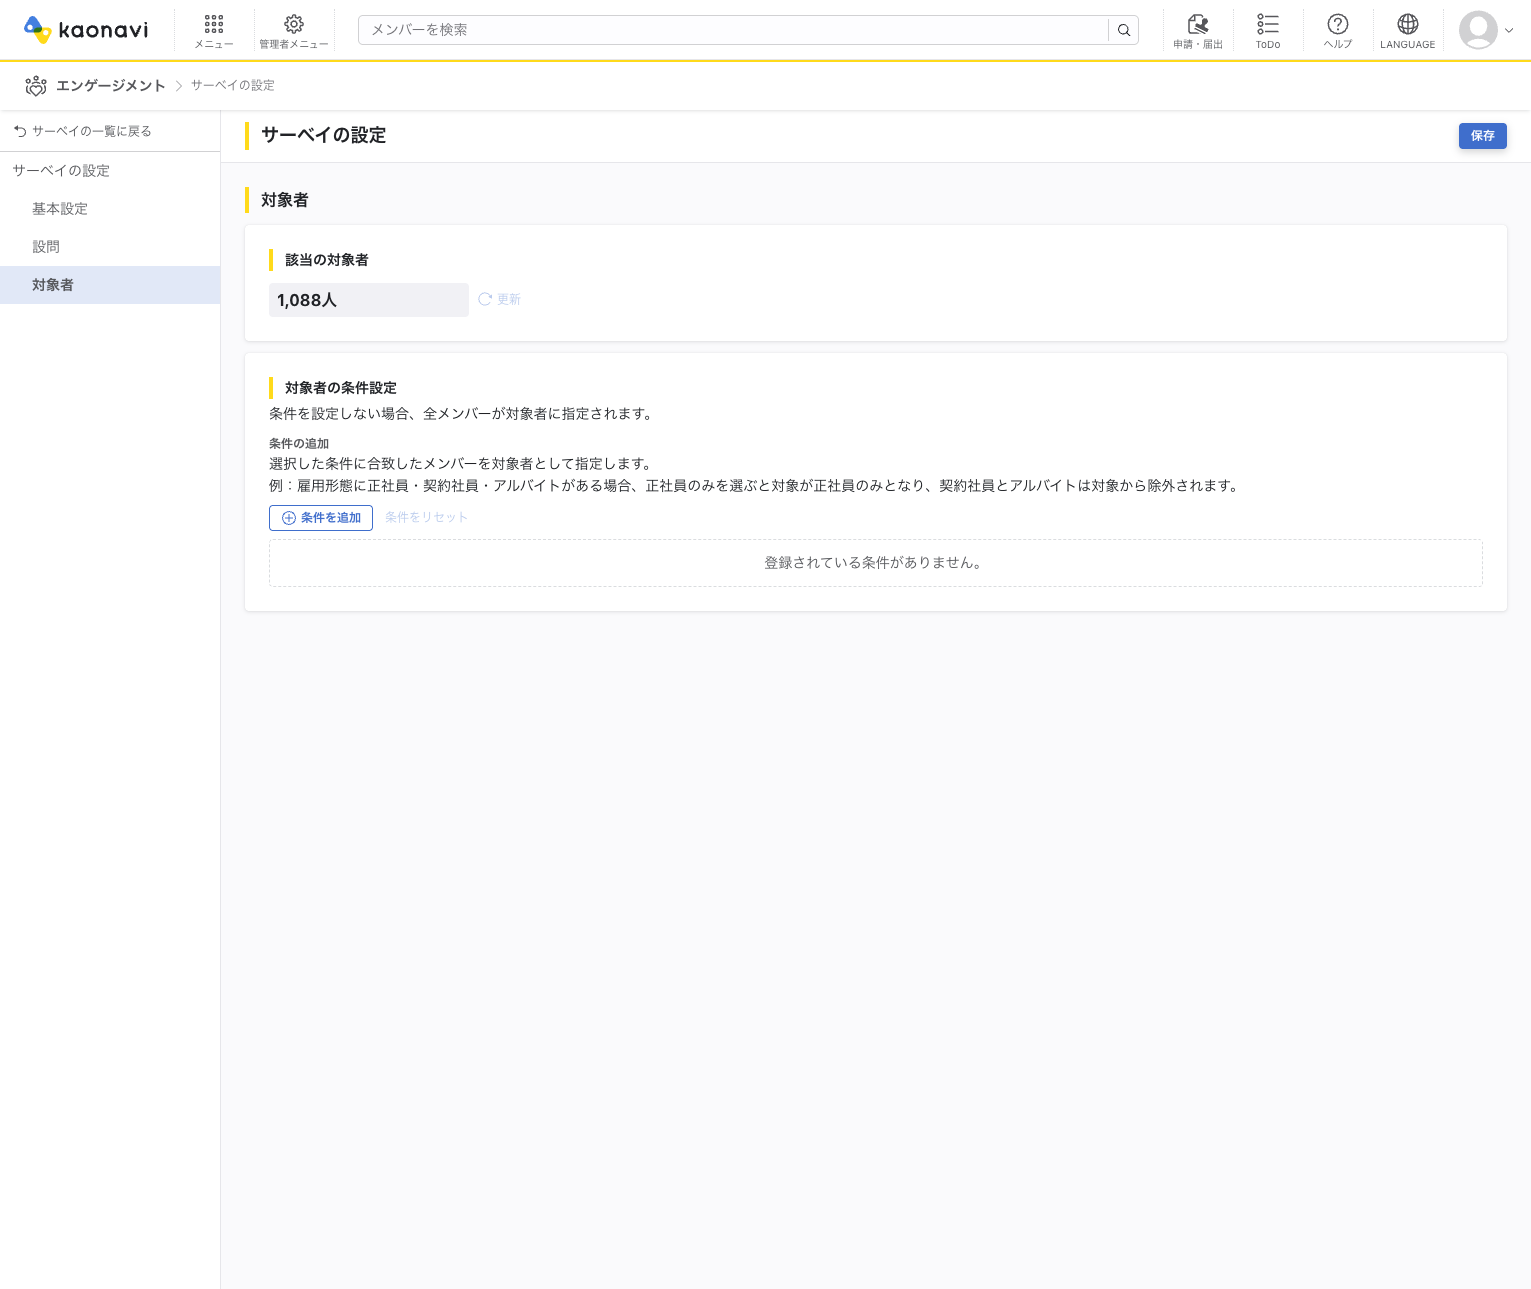Click the 条件をリセット link
This screenshot has width=1531, height=1289.
[427, 518]
